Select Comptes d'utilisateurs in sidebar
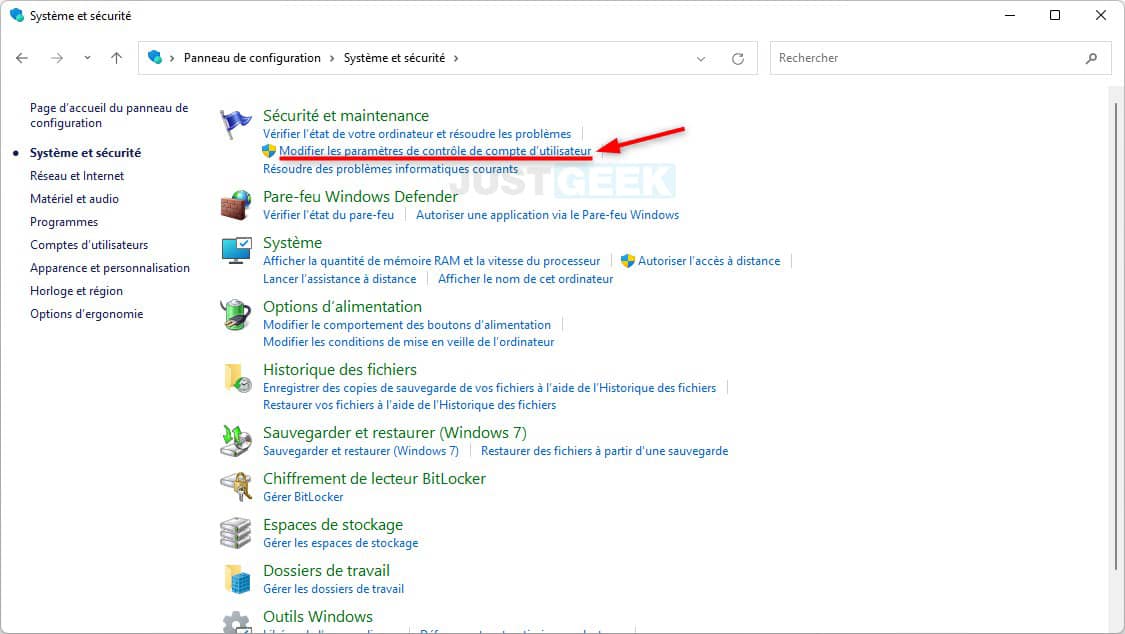This screenshot has width=1125, height=634. pos(89,245)
